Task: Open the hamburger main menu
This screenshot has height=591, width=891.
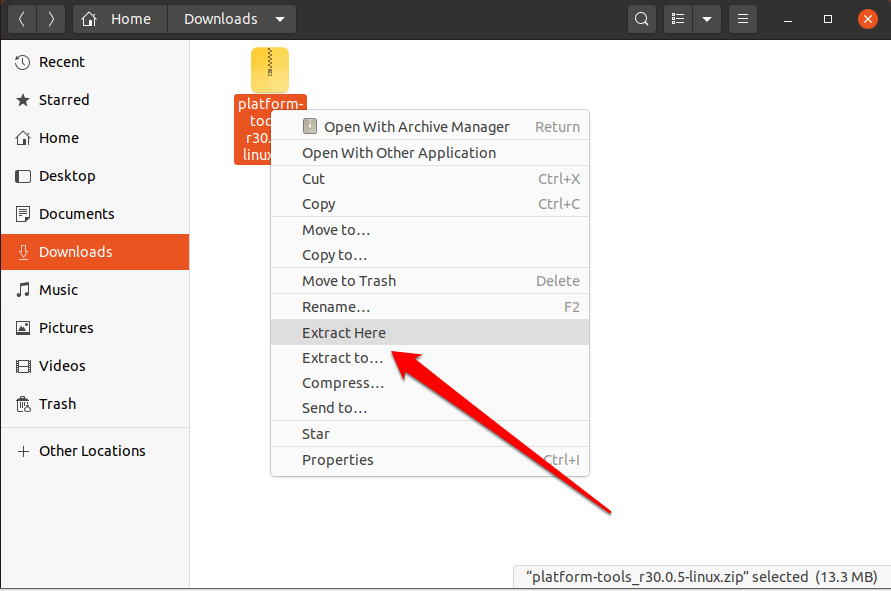Action: pyautogui.click(x=743, y=19)
